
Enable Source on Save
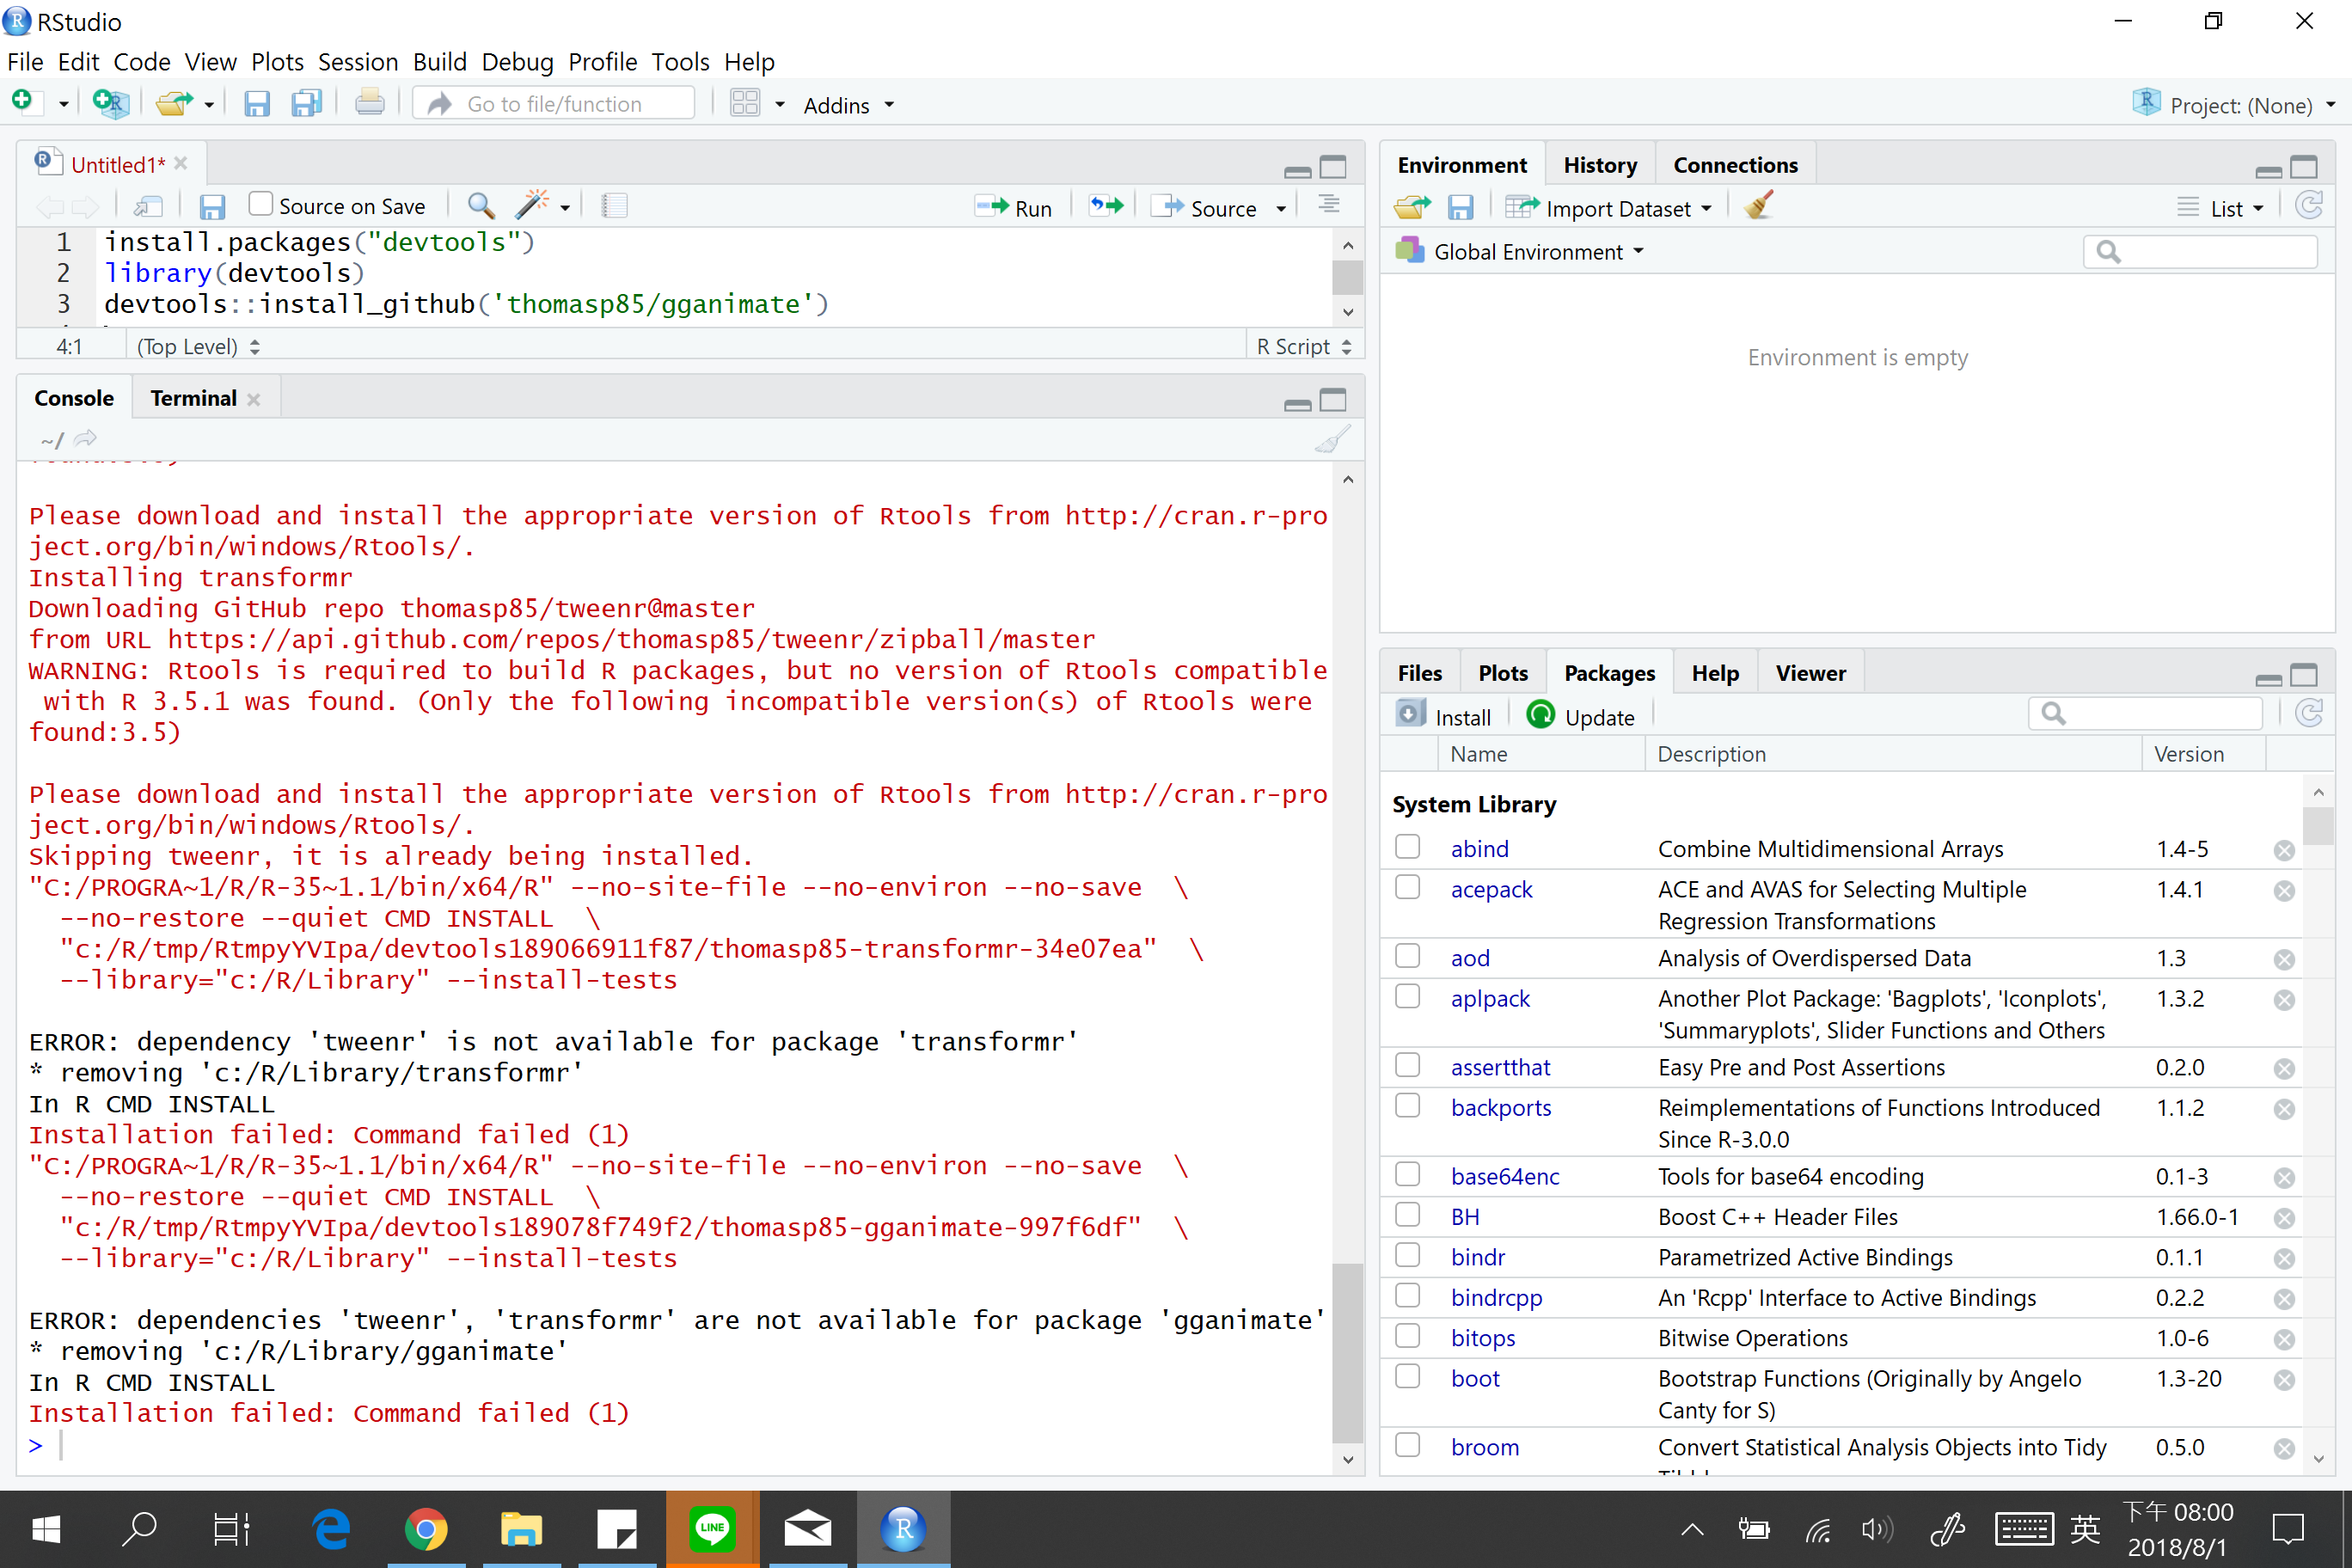point(261,203)
